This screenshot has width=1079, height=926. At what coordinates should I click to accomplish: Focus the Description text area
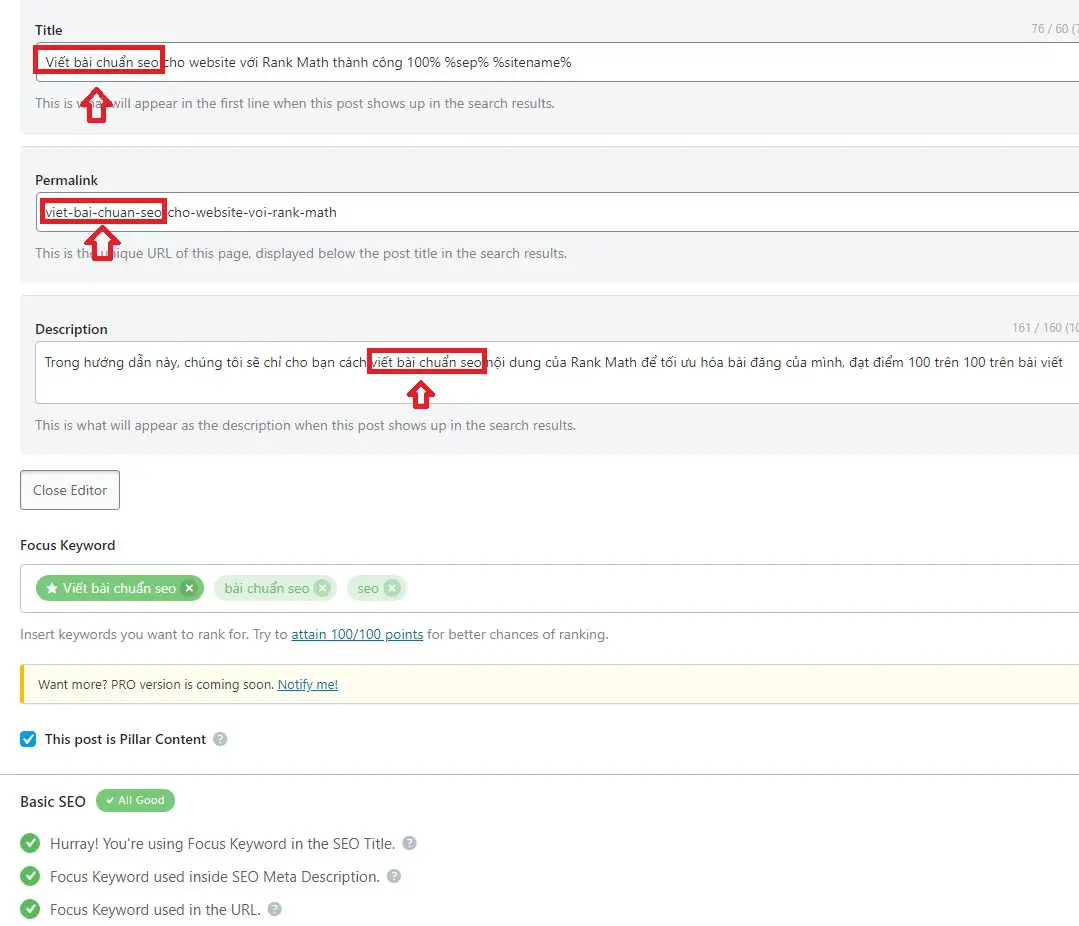(557, 372)
